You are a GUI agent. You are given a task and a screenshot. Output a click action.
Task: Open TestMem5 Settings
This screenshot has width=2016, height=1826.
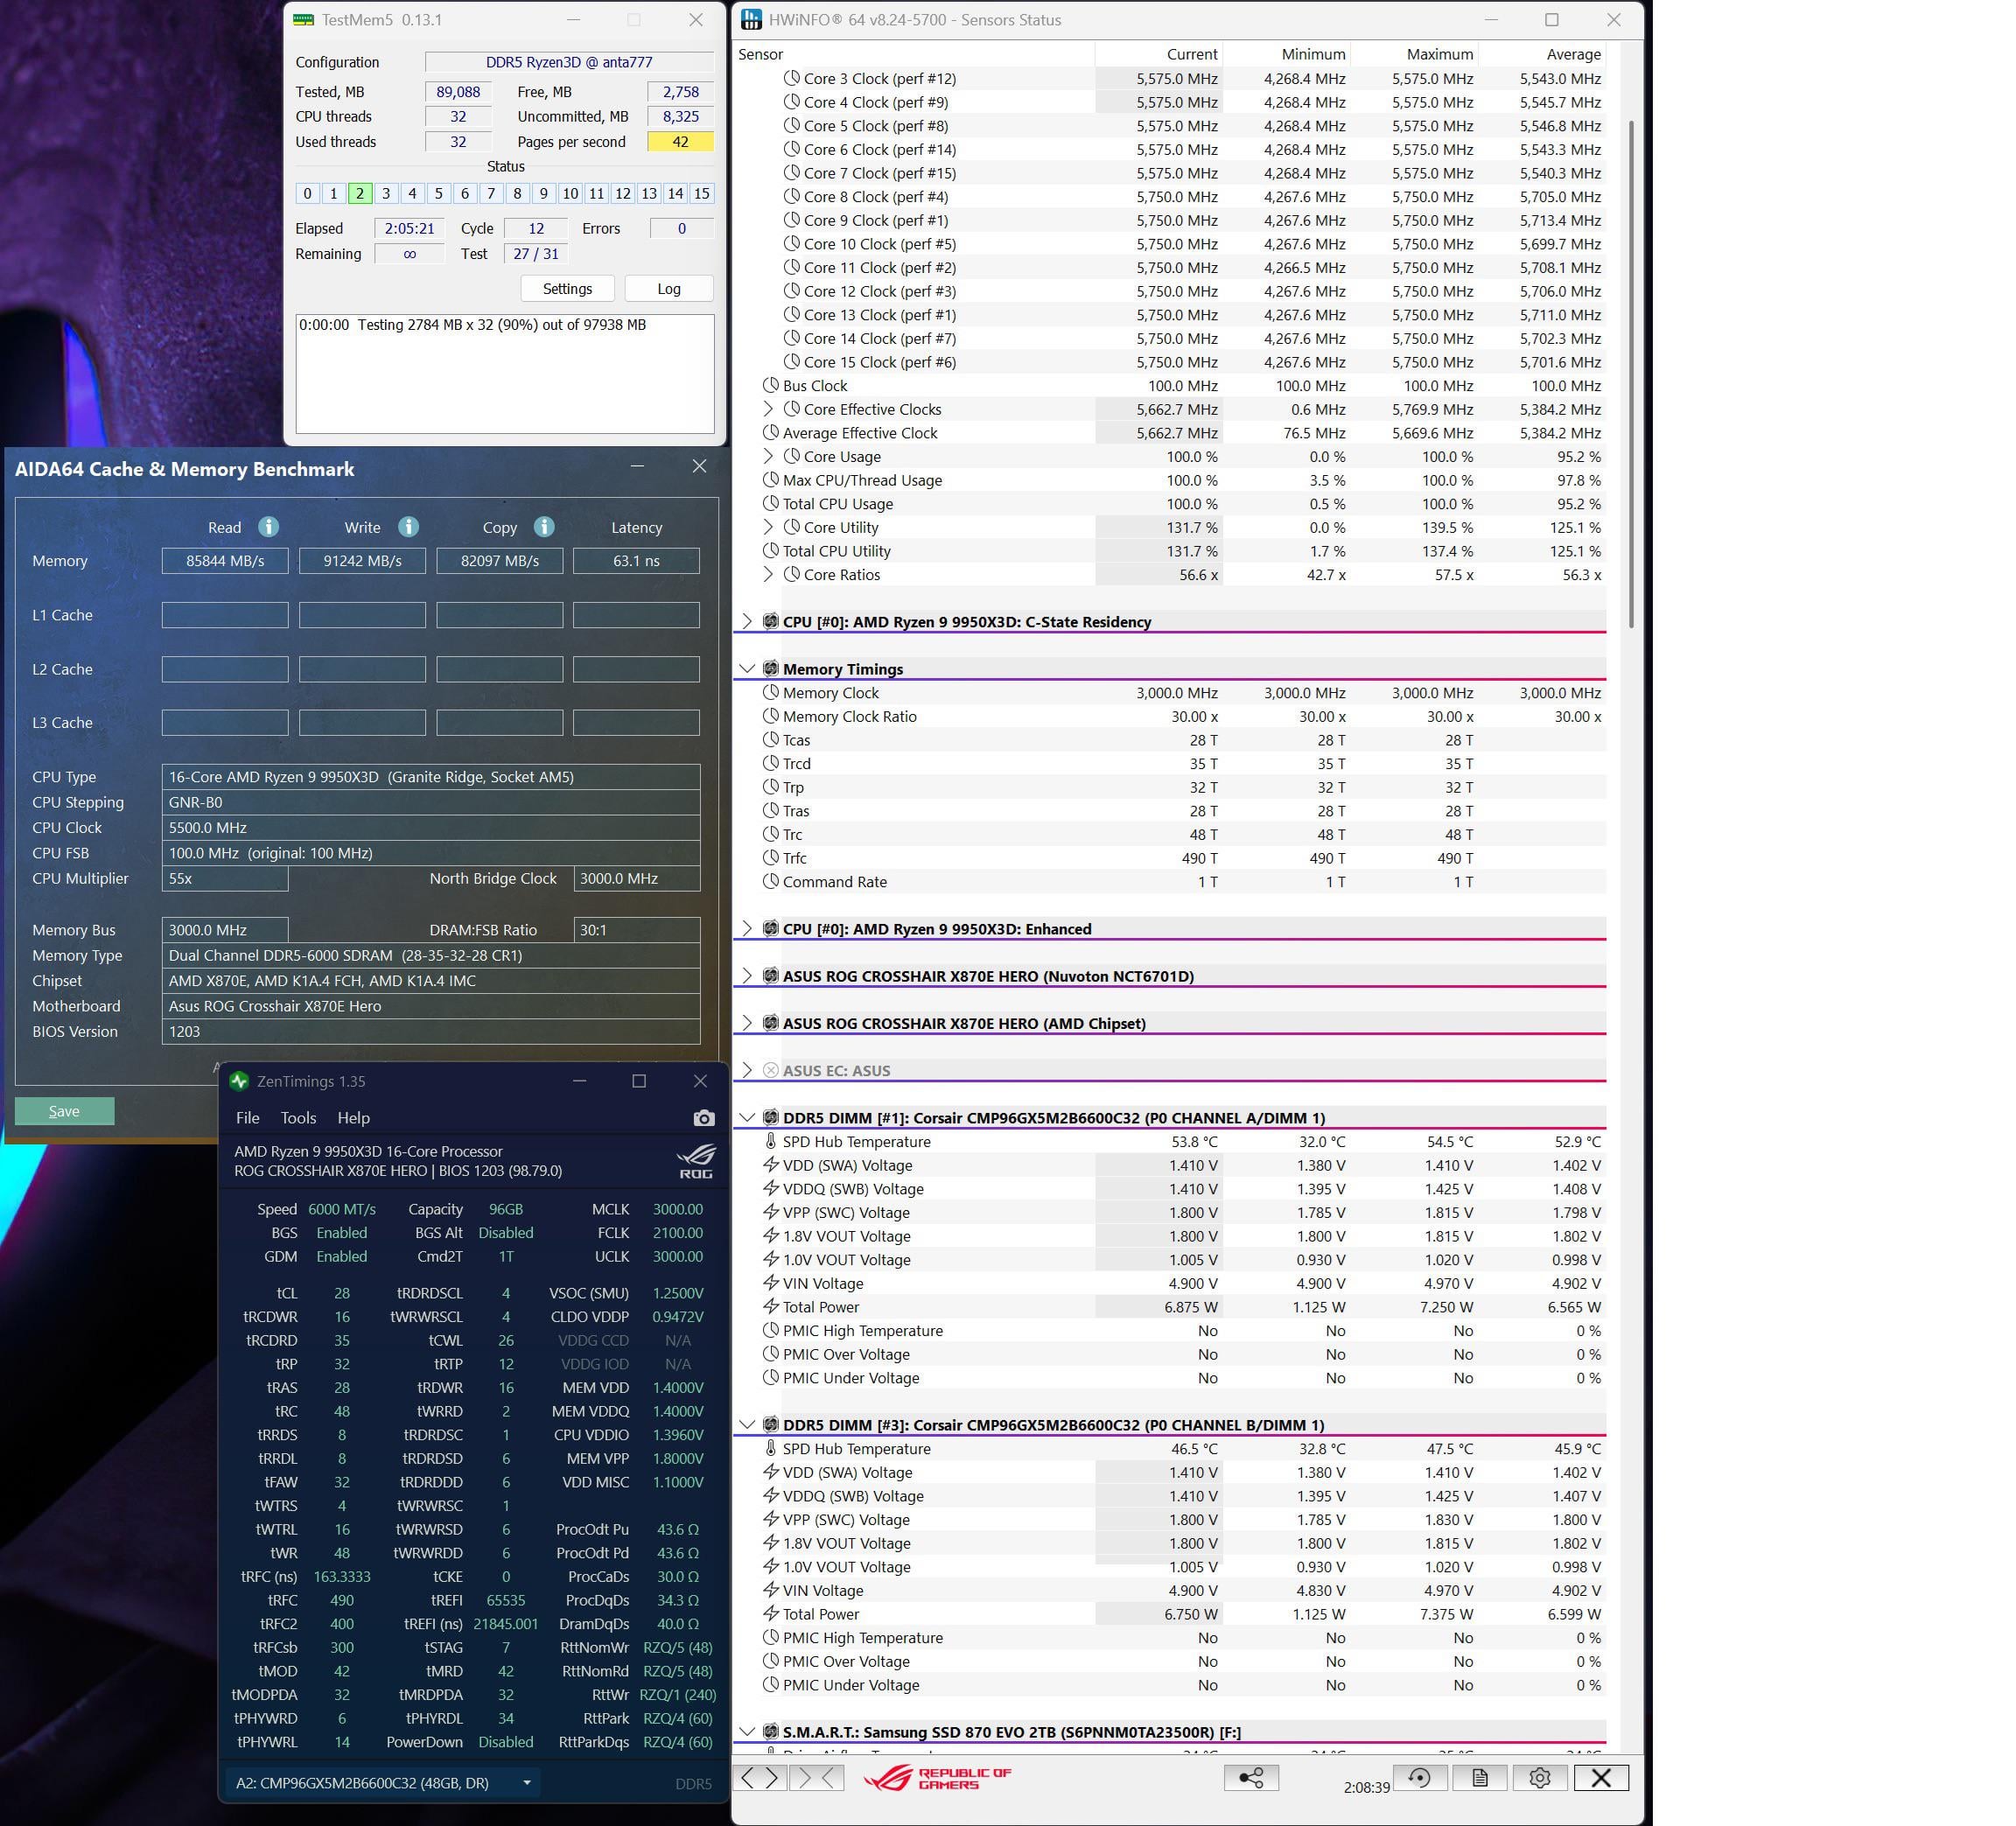[567, 289]
